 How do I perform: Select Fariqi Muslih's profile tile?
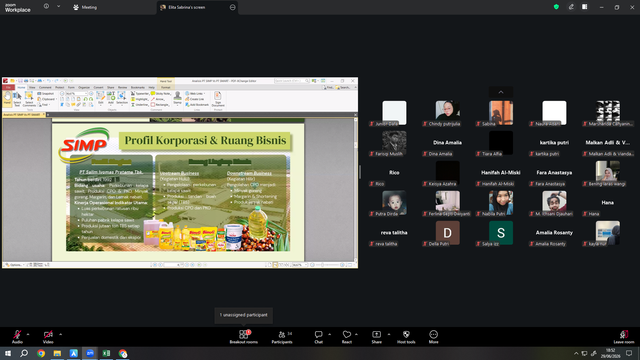(x=394, y=143)
